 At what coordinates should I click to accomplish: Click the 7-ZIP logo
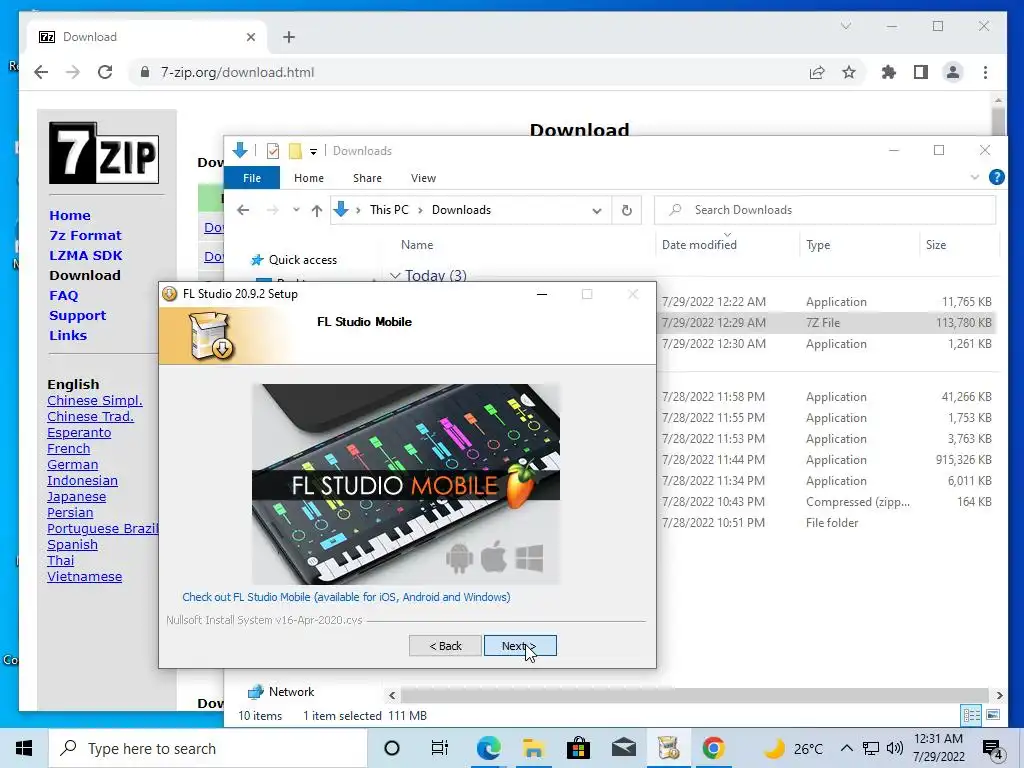click(104, 153)
